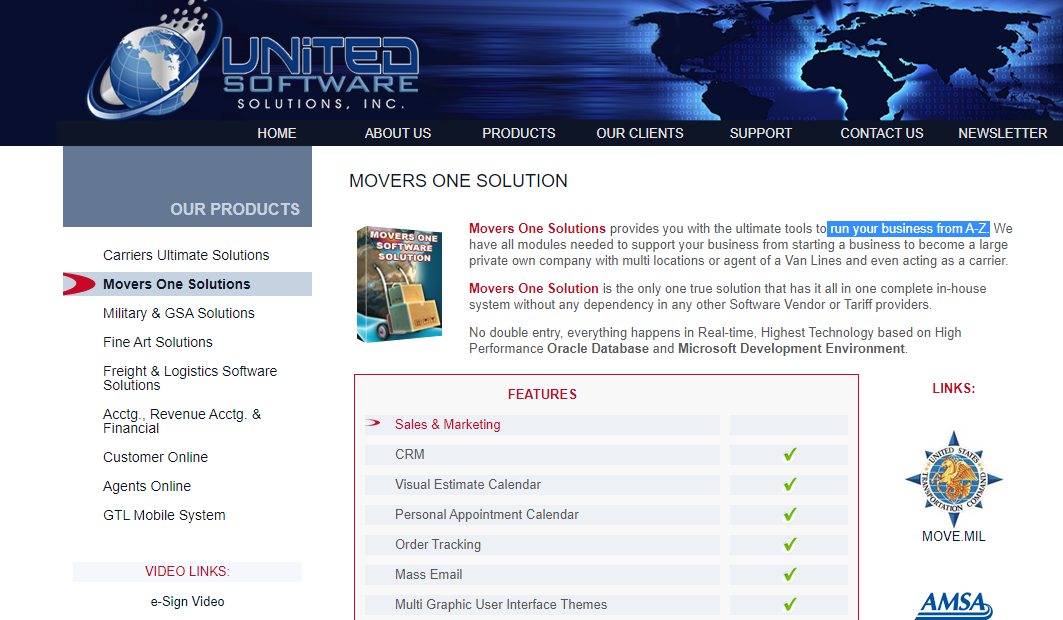Open the AMSA logo link

953,605
